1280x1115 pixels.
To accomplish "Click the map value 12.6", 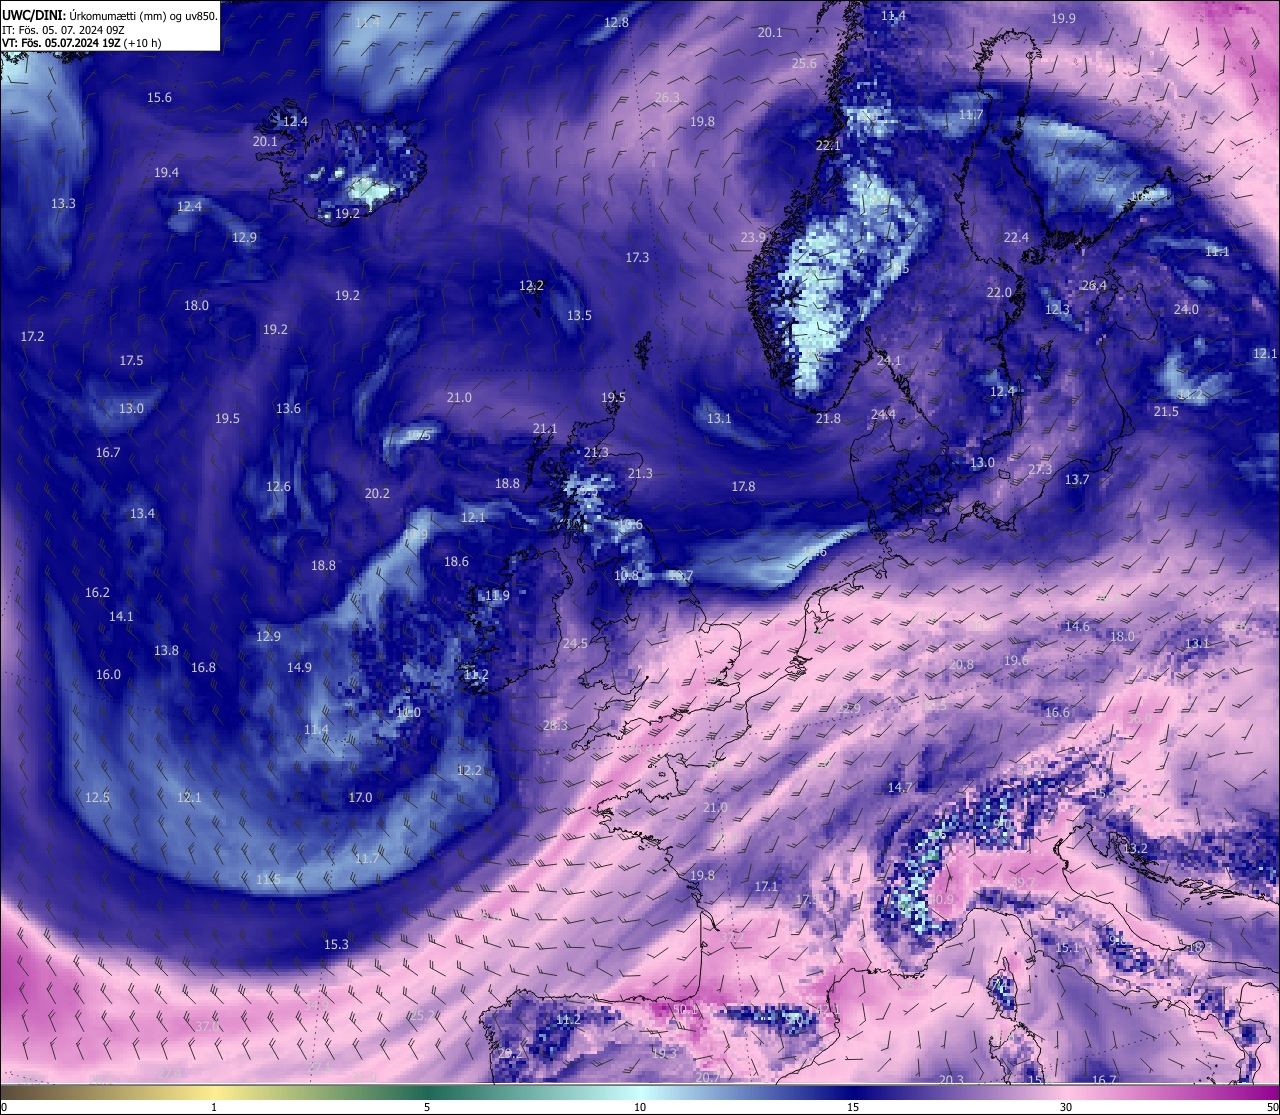I will pos(278,486).
